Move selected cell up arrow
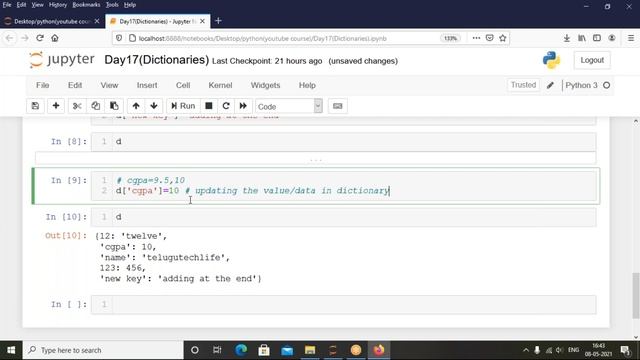Viewport: 640px width, 360px height. click(136, 106)
